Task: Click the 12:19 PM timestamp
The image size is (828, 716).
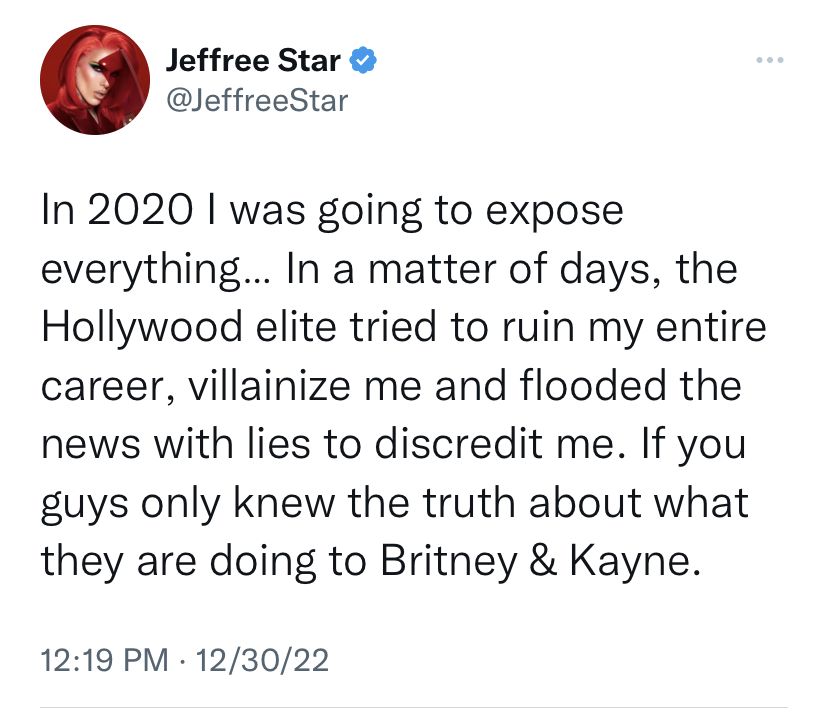Action: (104, 660)
